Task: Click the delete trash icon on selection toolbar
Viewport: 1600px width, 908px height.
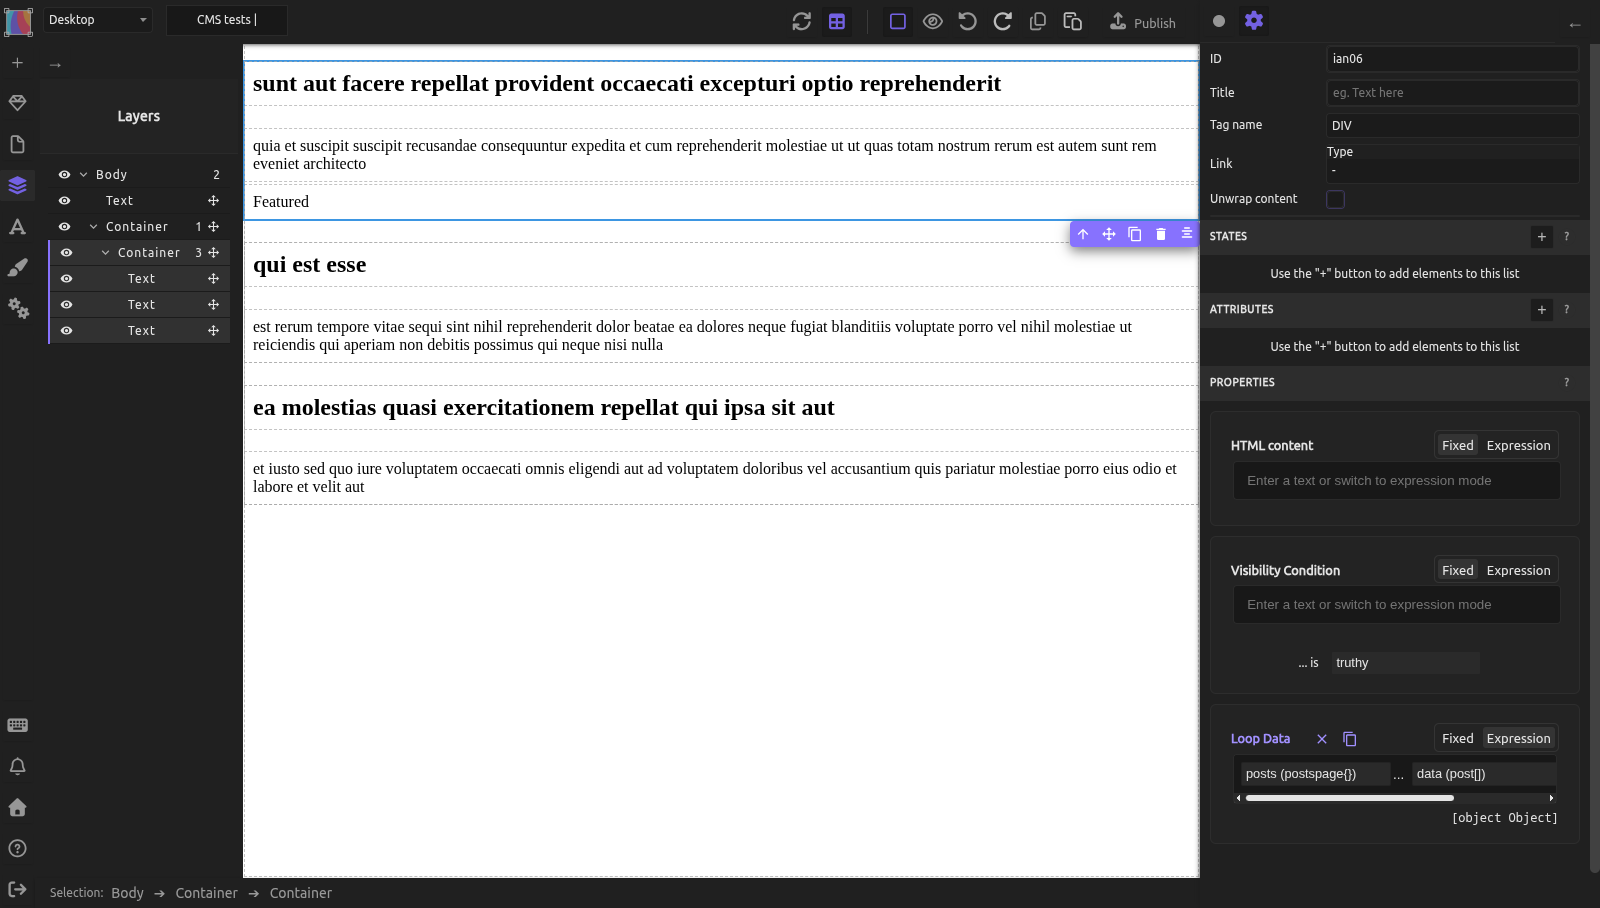Action: pos(1161,234)
